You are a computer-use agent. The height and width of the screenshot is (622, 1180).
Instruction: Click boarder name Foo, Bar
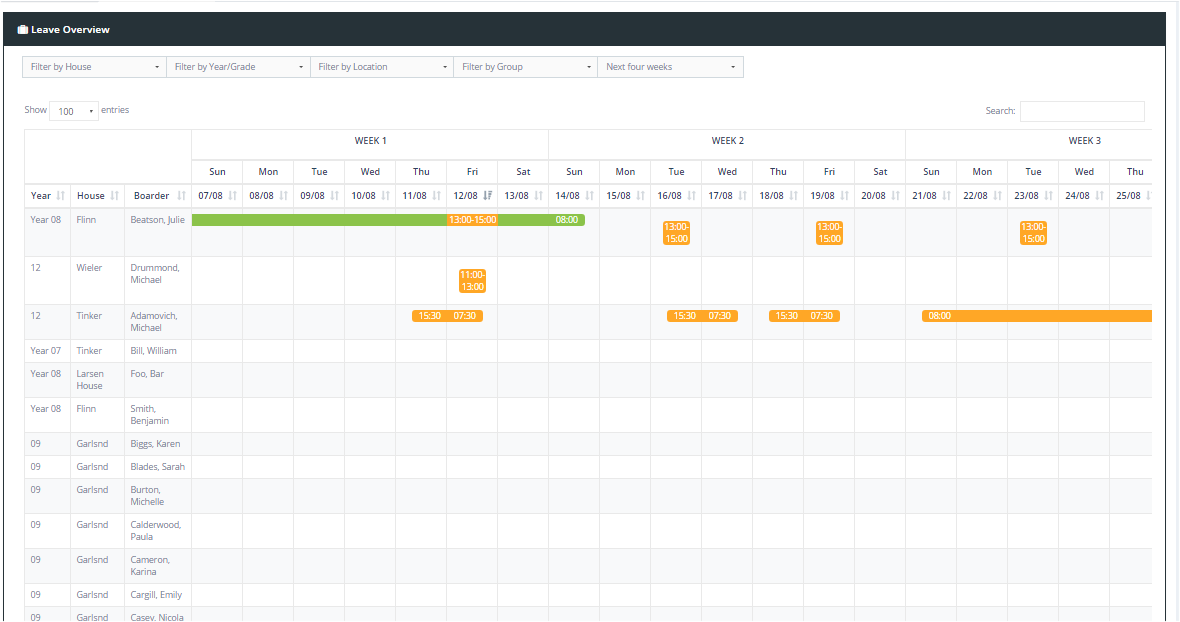click(x=147, y=374)
